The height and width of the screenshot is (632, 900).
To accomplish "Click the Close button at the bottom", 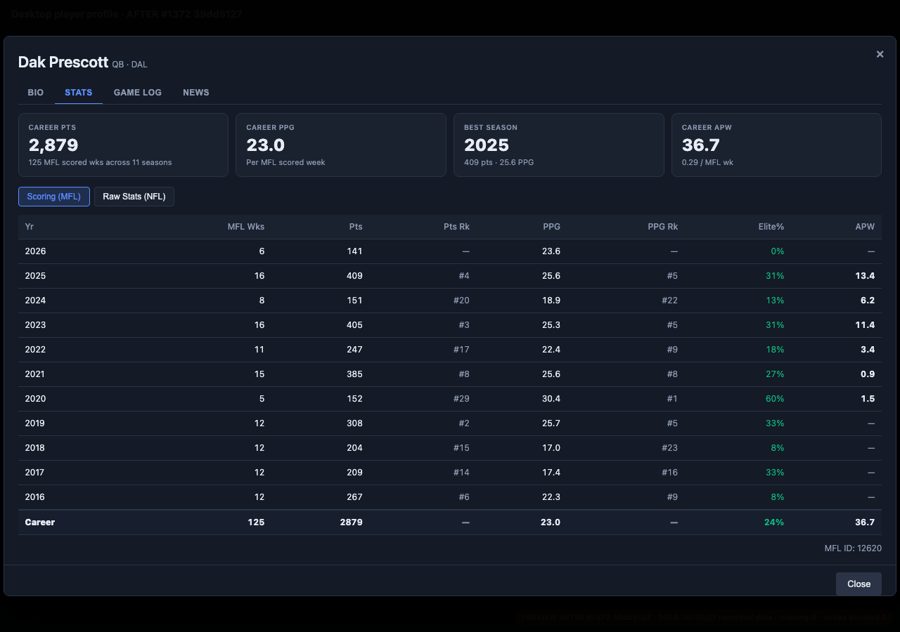I will (x=859, y=584).
